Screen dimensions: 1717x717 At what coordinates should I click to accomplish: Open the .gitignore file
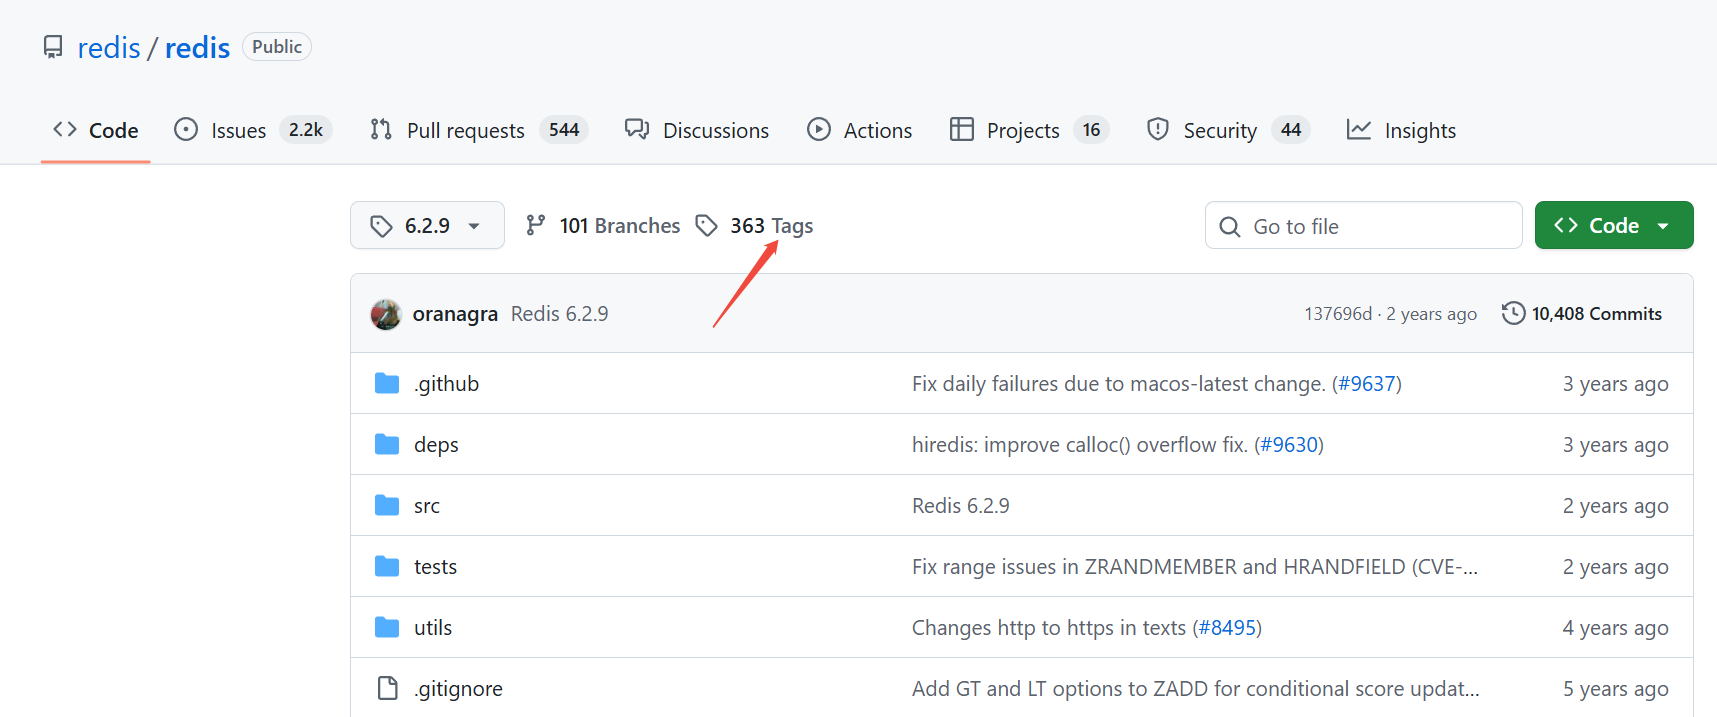click(458, 689)
